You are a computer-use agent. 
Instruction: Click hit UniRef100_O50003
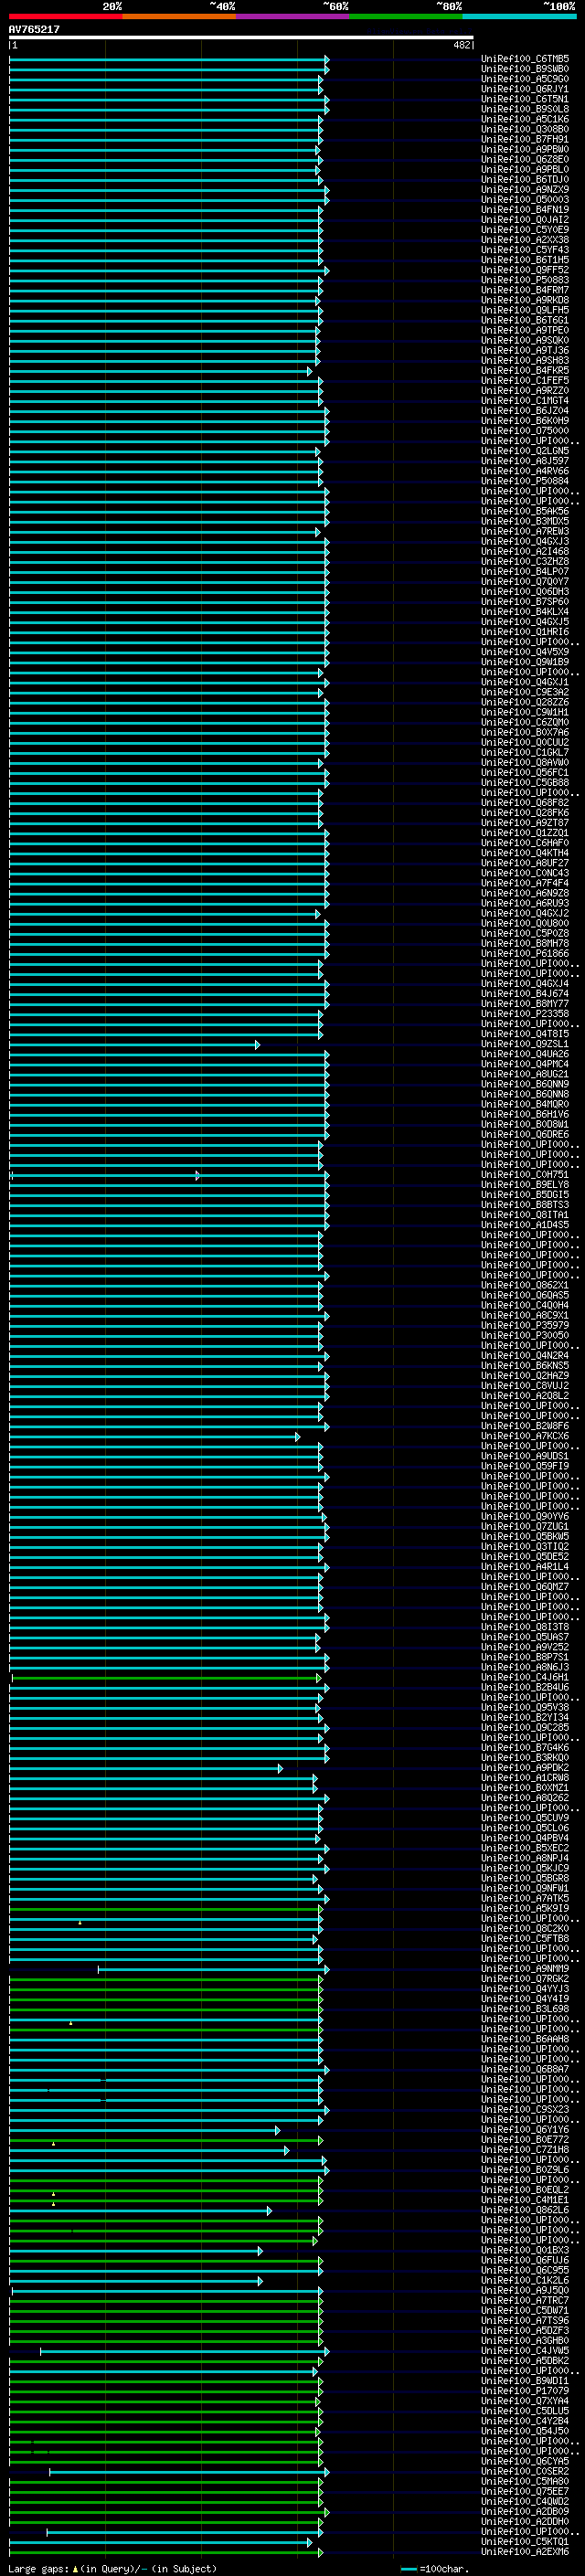click(525, 200)
